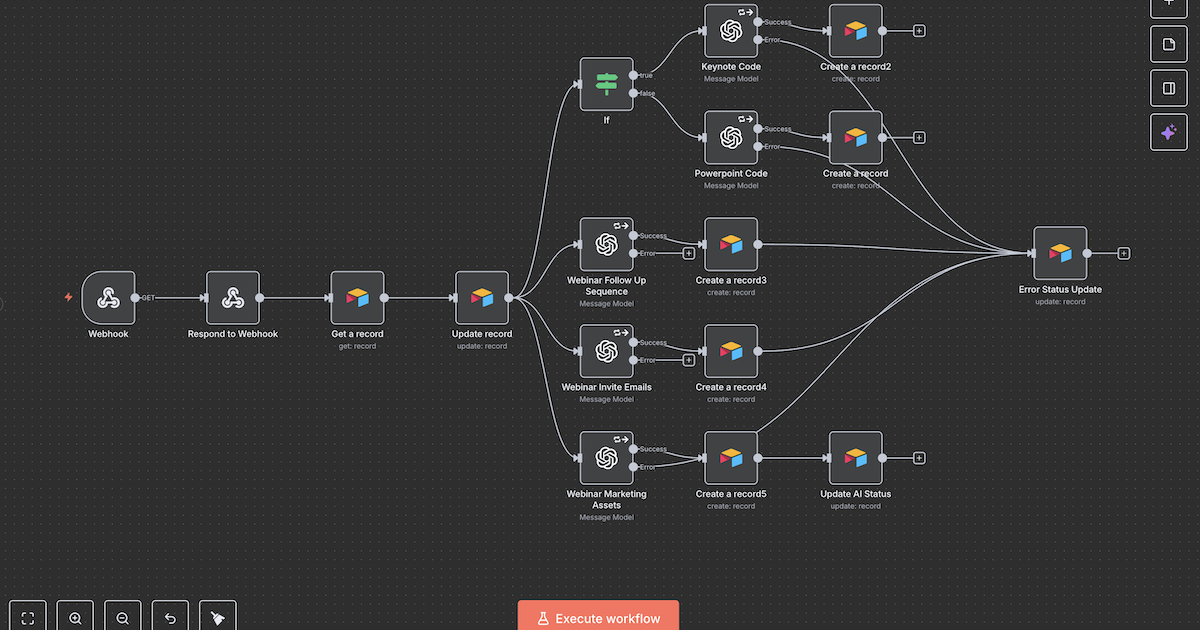Click the Webinar Marketing Assets node
The height and width of the screenshot is (630, 1200).
pos(607,458)
